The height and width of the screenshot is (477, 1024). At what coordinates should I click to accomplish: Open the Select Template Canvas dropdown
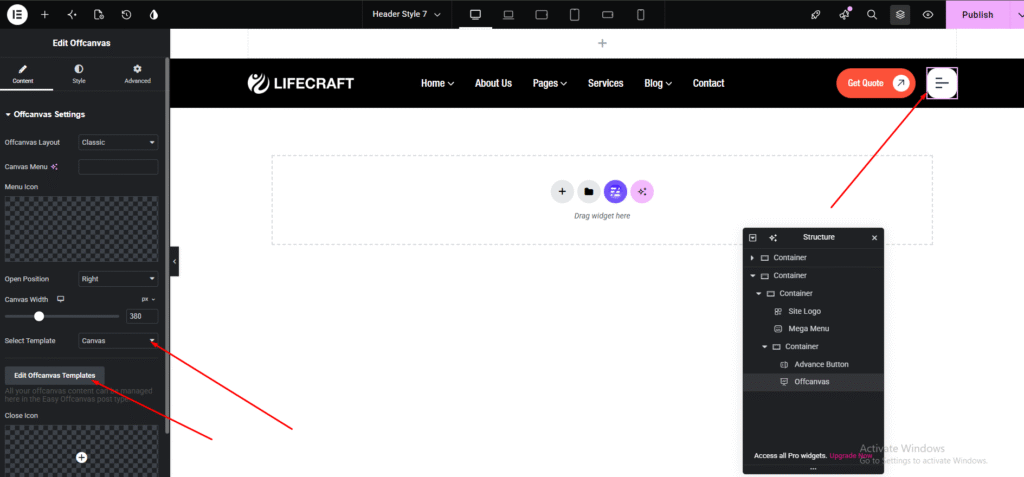coord(118,340)
